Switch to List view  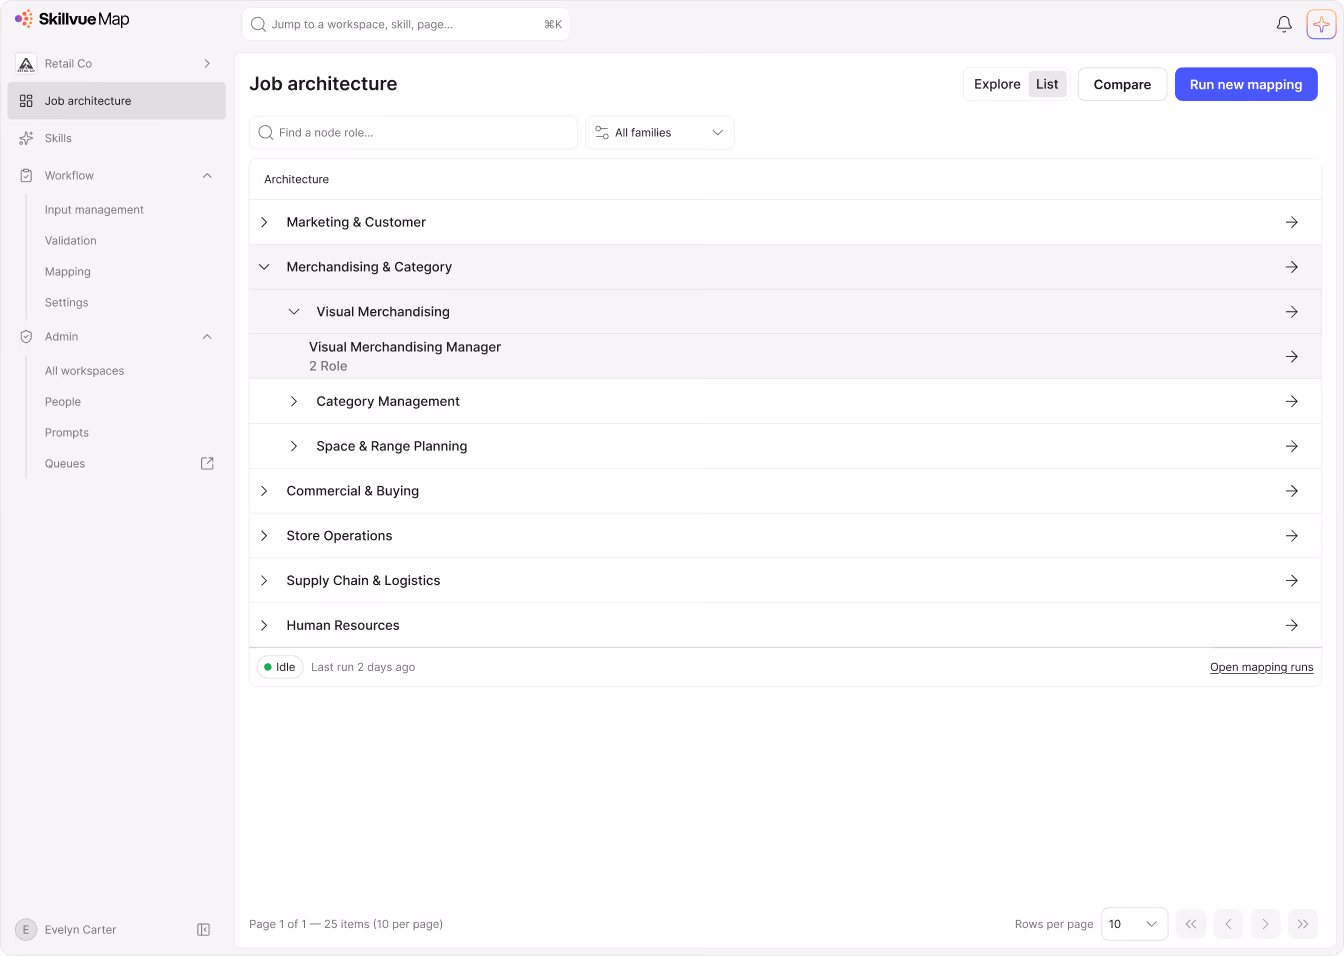[x=1047, y=84]
